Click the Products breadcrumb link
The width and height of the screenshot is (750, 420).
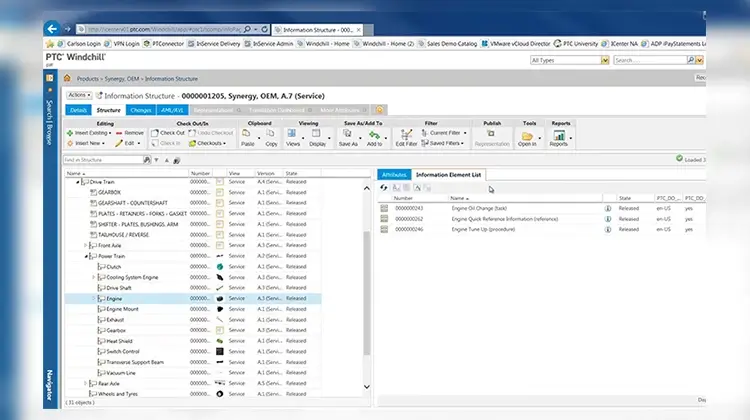[x=88, y=78]
